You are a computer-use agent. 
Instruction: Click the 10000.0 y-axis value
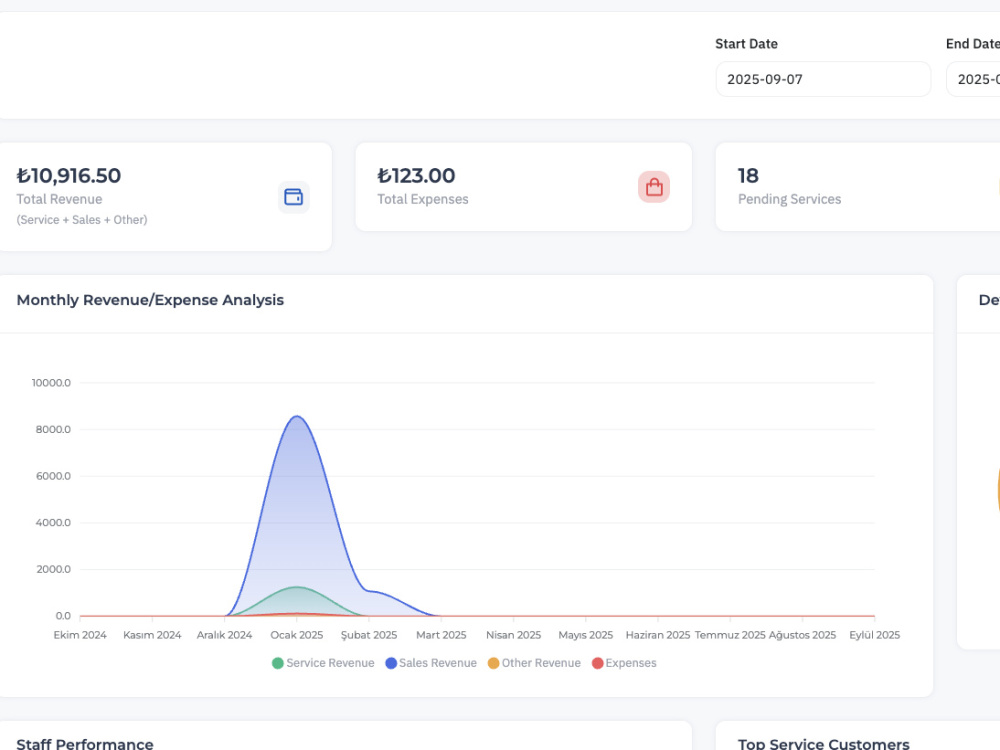(x=51, y=383)
